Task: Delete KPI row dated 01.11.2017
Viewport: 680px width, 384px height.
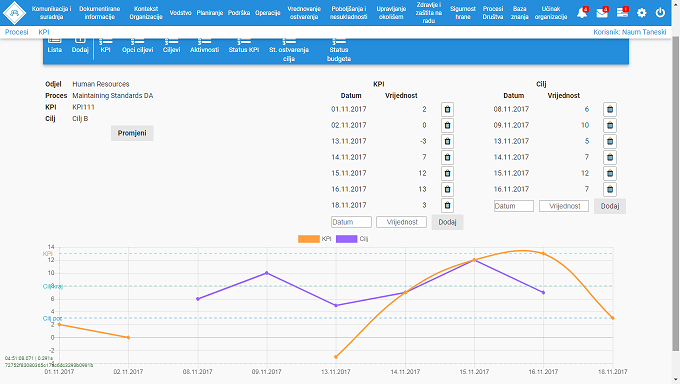Action: (x=447, y=109)
